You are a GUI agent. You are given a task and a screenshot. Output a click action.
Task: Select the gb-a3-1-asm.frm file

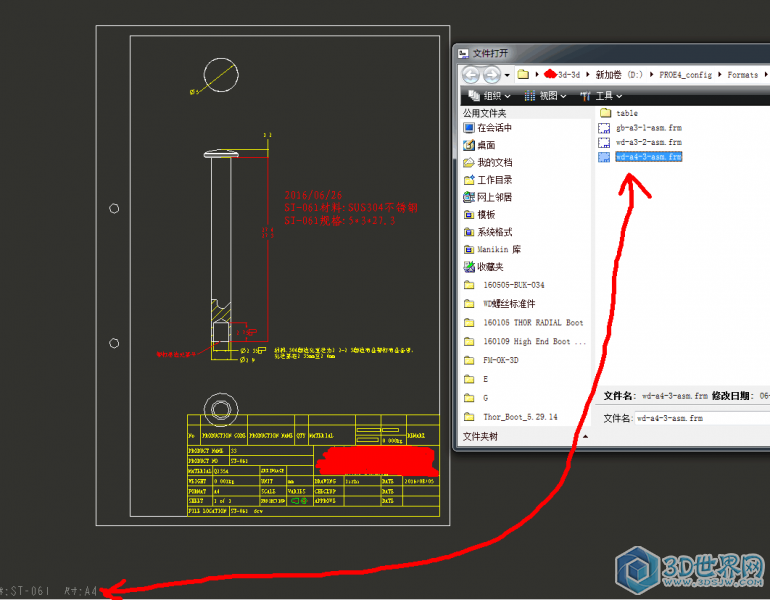[640, 128]
